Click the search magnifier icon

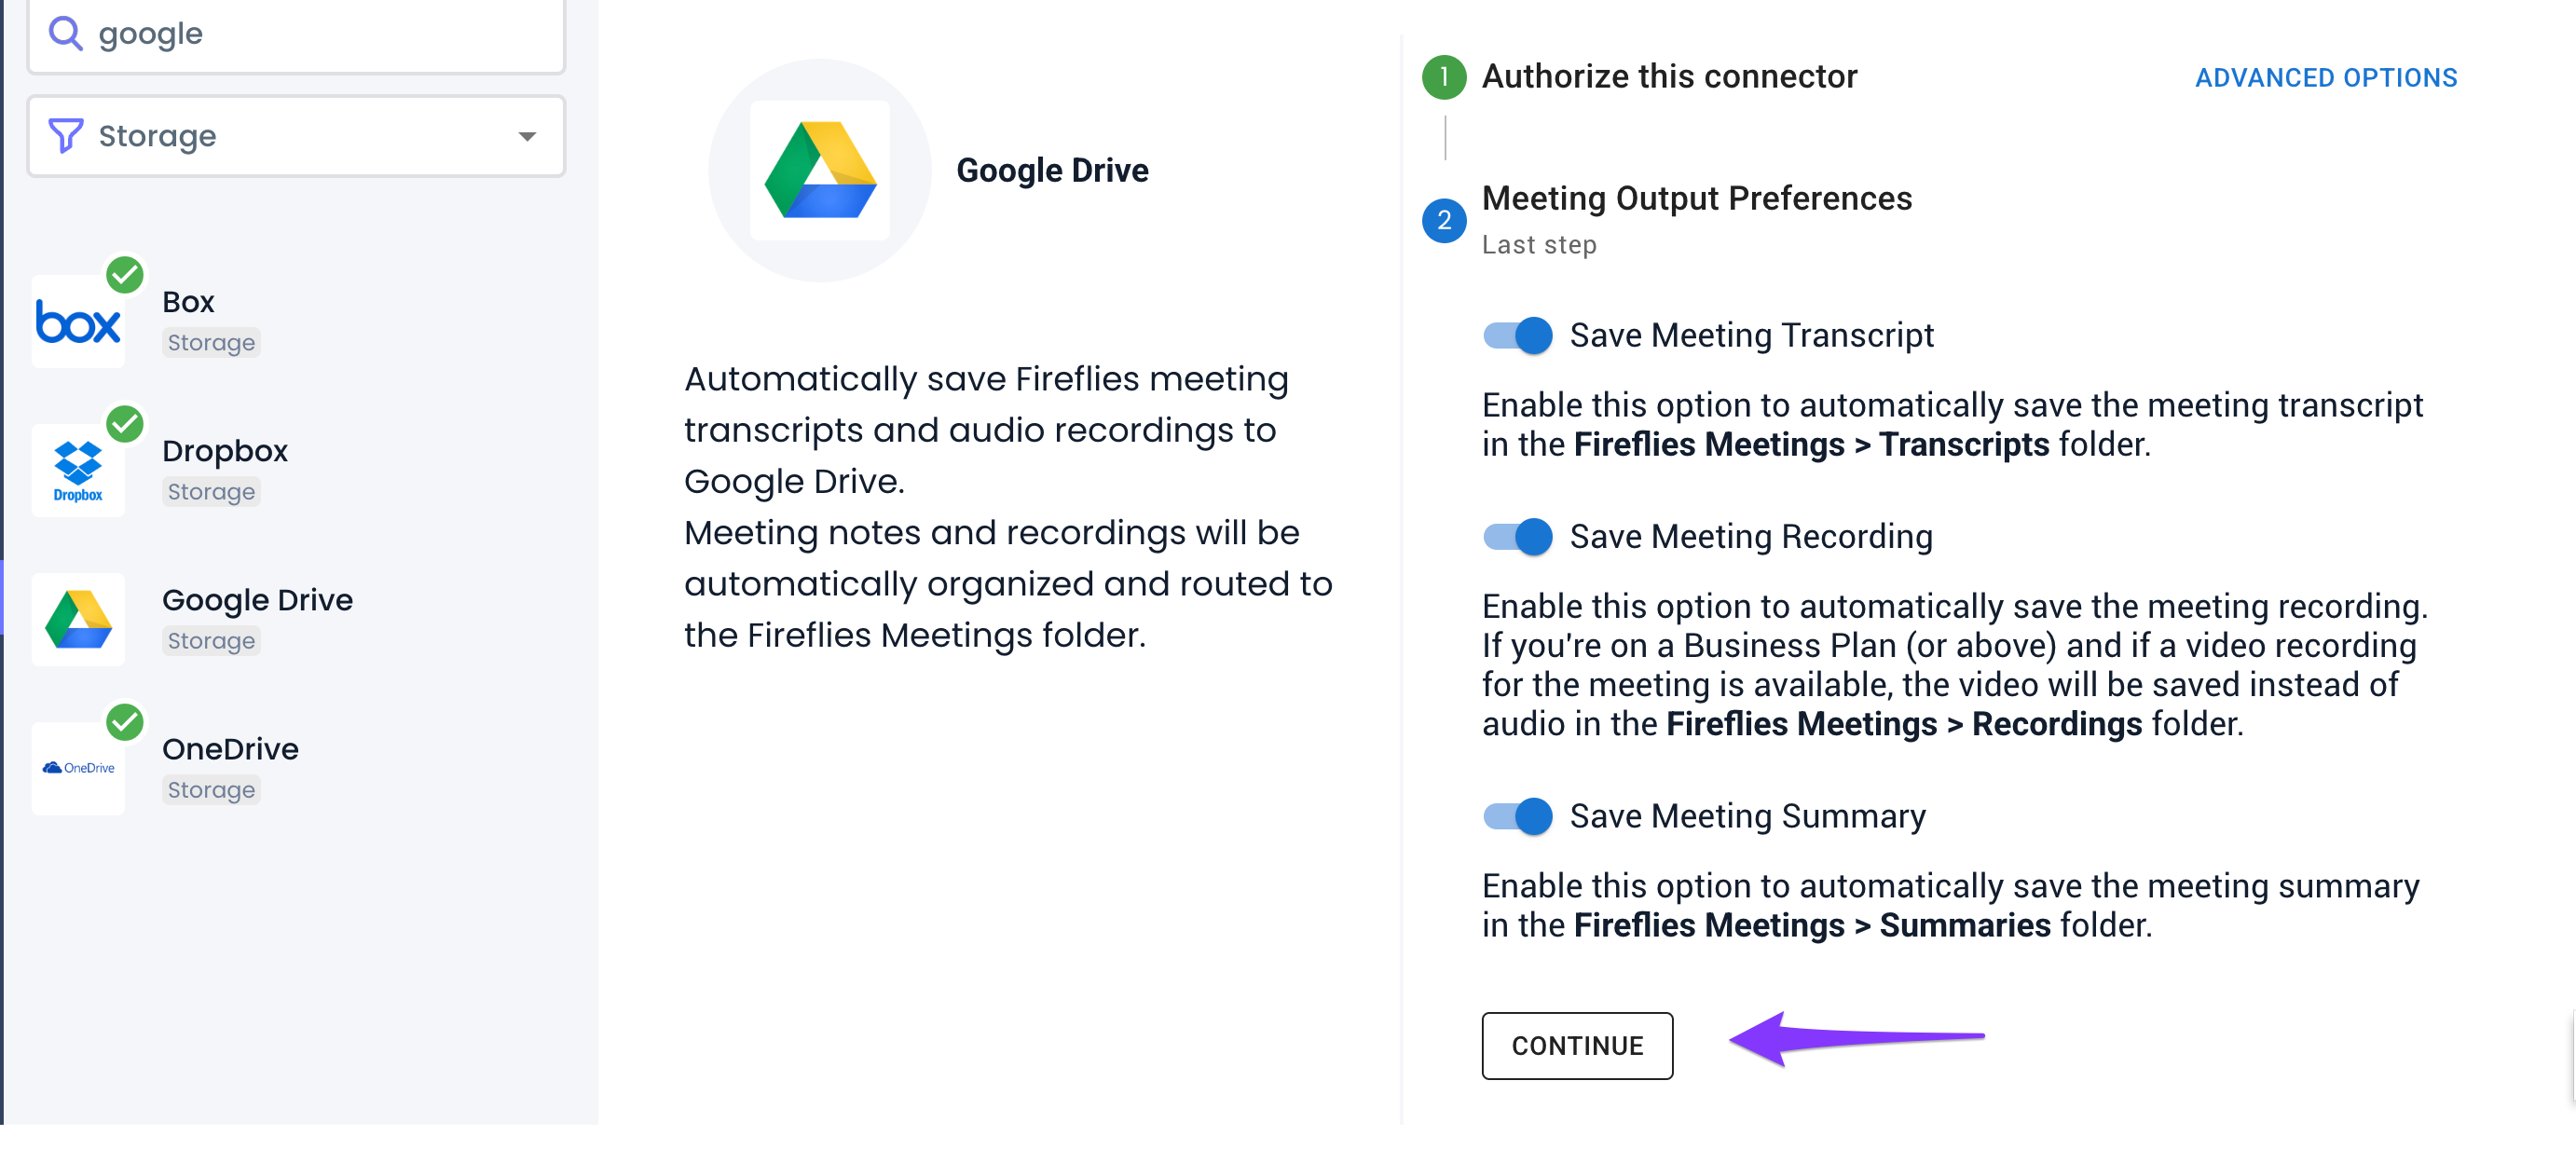pos(65,34)
